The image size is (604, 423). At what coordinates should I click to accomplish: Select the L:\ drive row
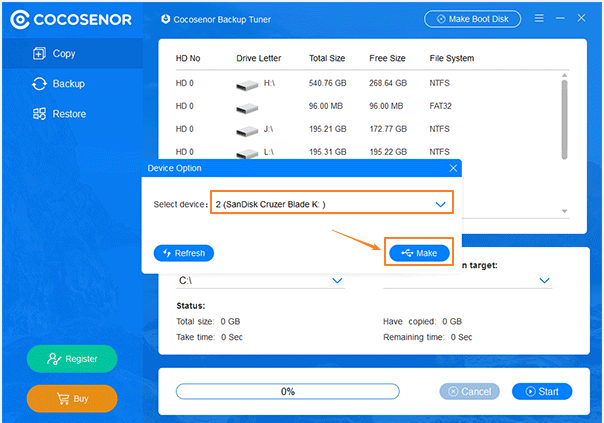tap(366, 152)
